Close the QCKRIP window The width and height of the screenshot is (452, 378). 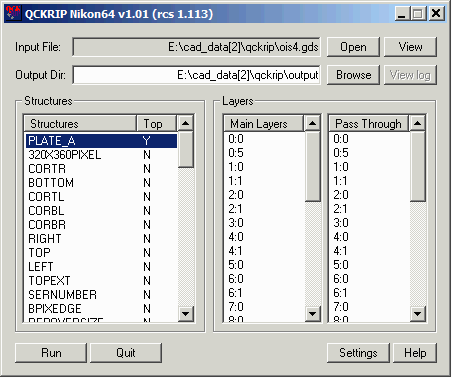click(x=436, y=14)
